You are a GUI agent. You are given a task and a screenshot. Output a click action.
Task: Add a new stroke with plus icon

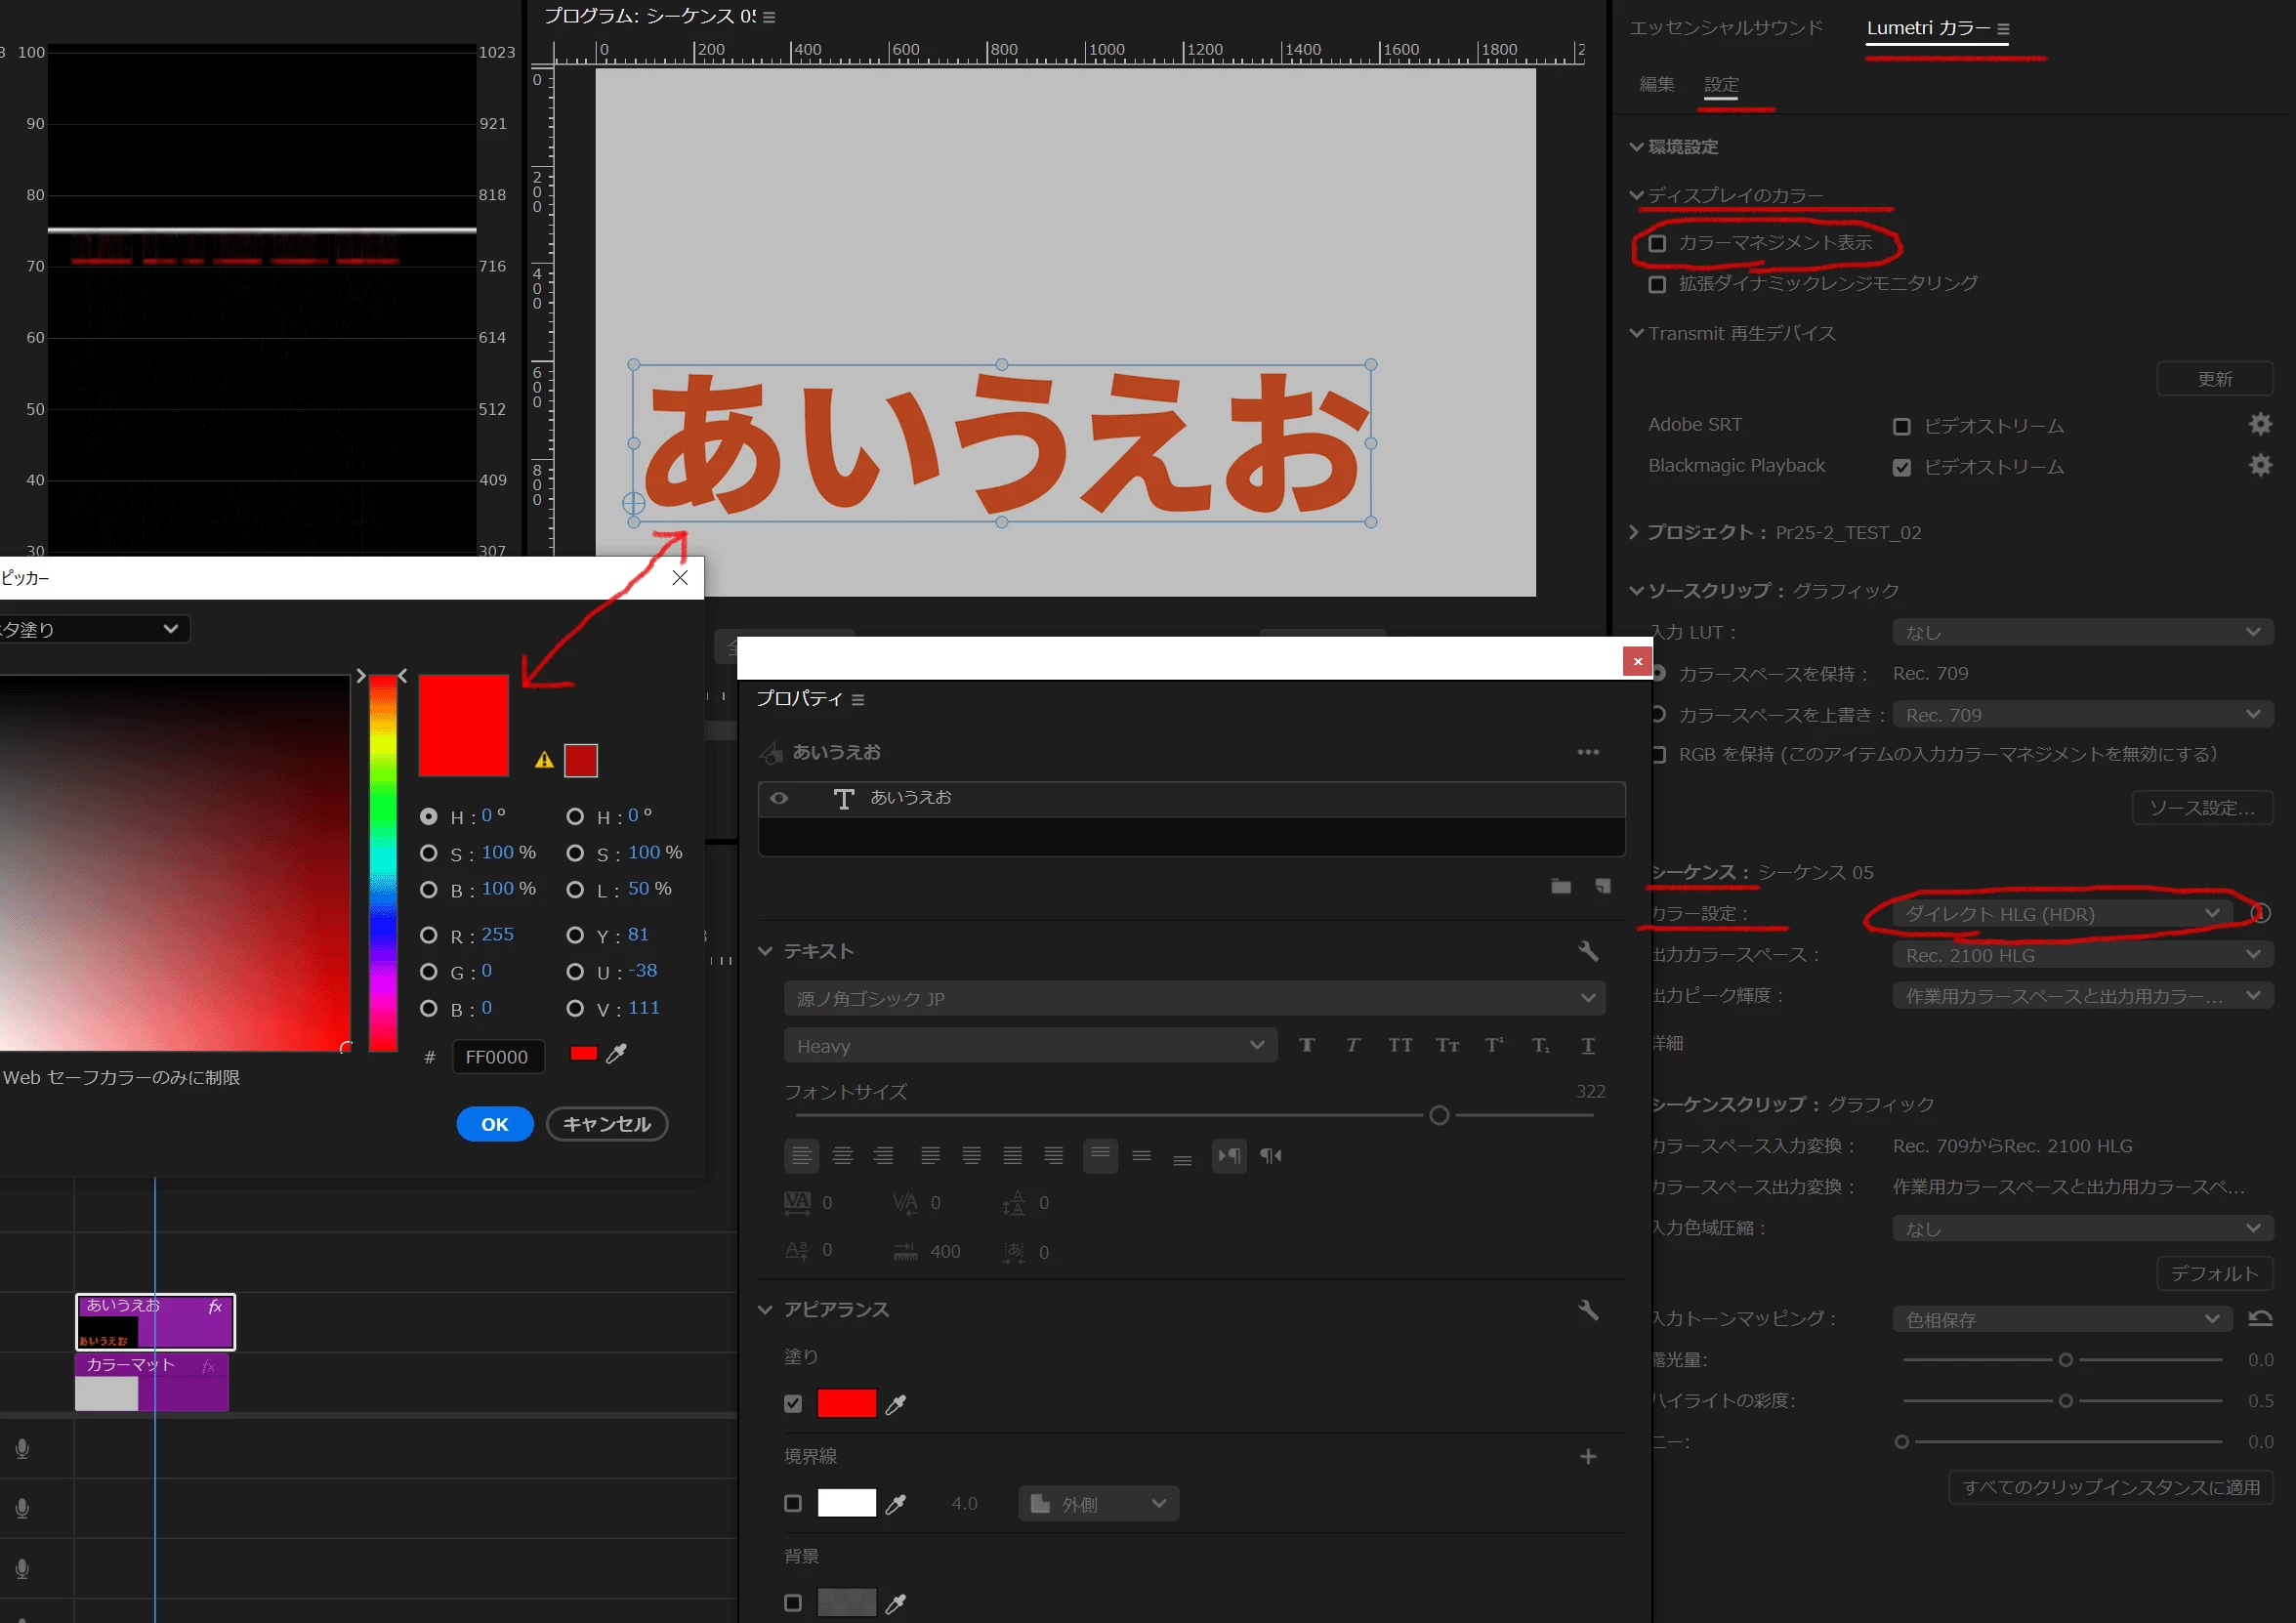pos(1588,1456)
